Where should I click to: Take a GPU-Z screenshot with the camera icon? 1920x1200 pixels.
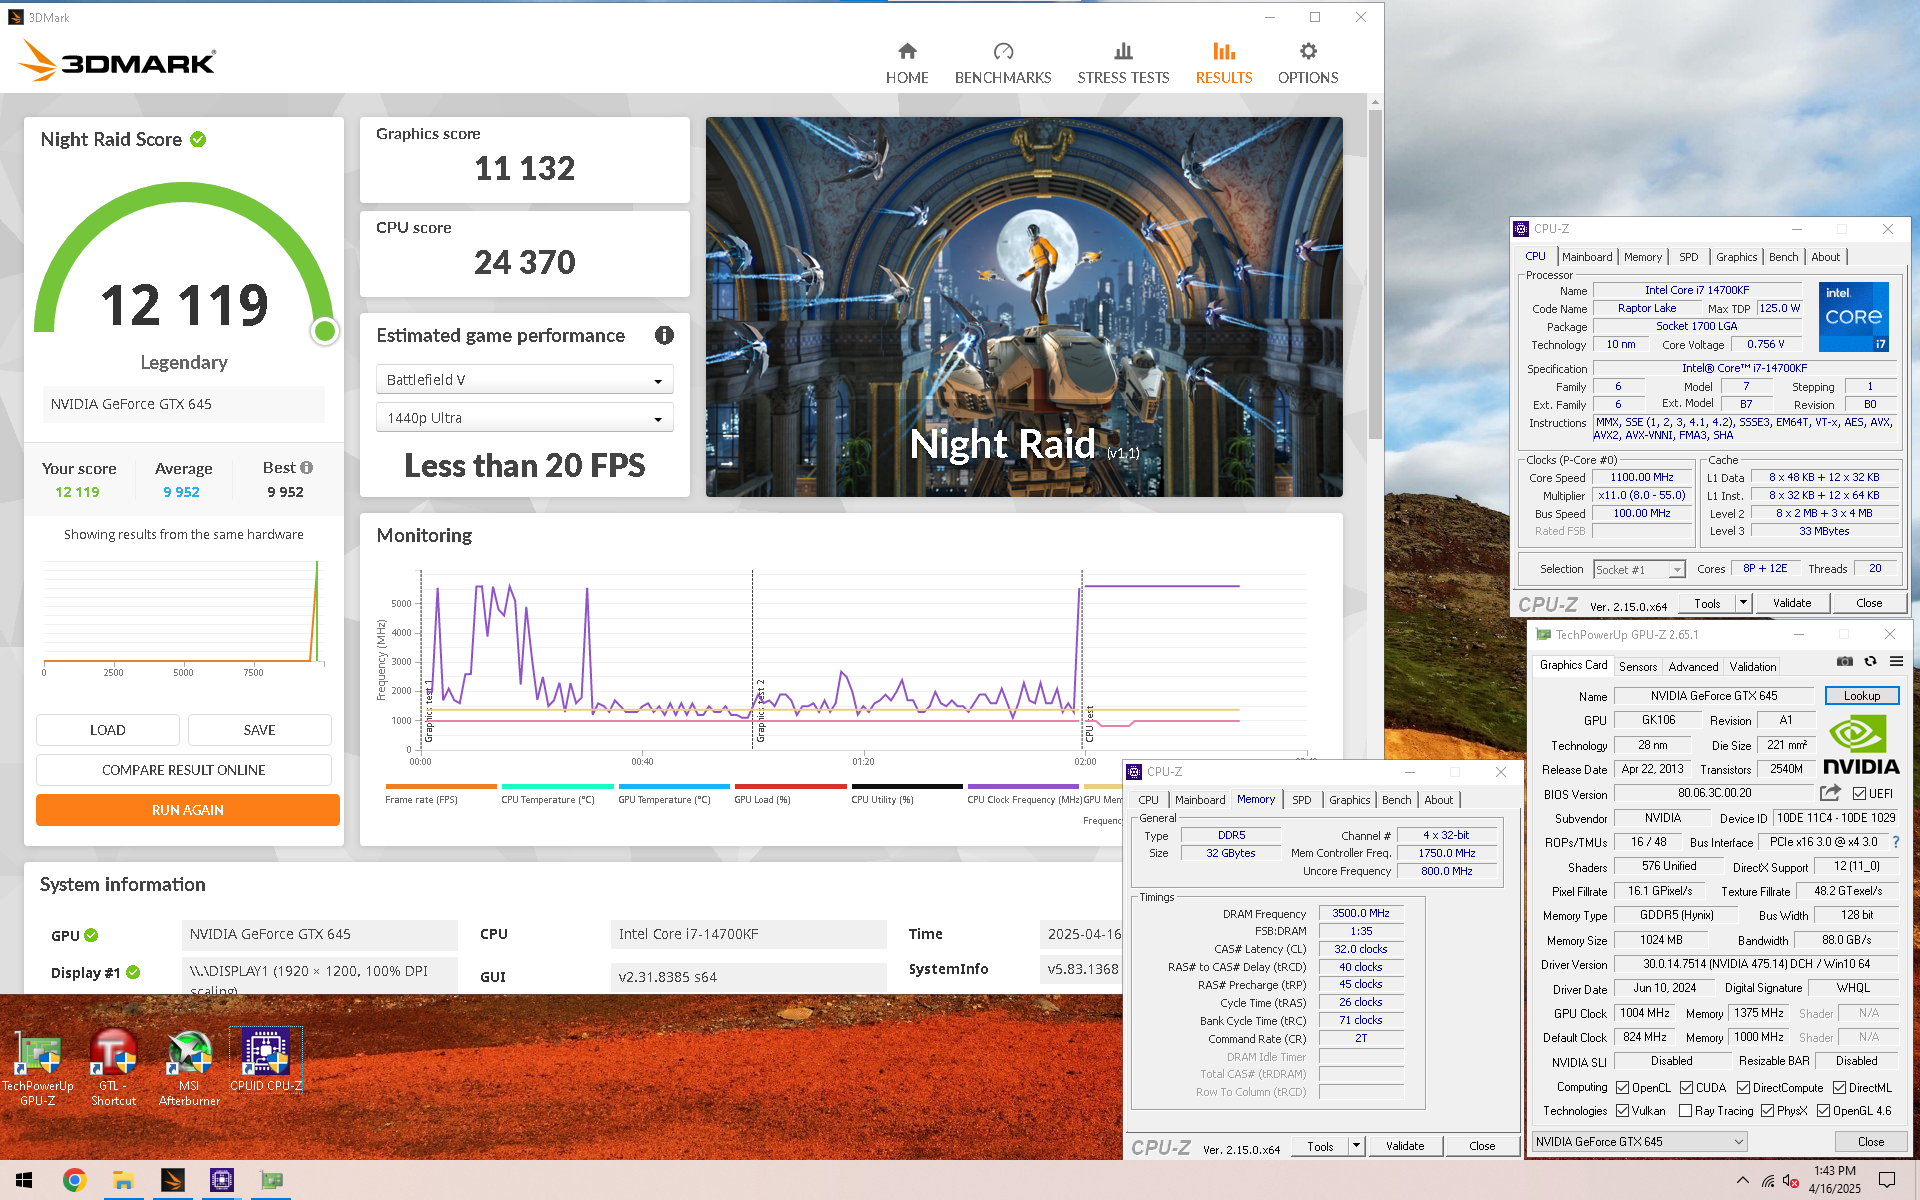coord(1845,661)
